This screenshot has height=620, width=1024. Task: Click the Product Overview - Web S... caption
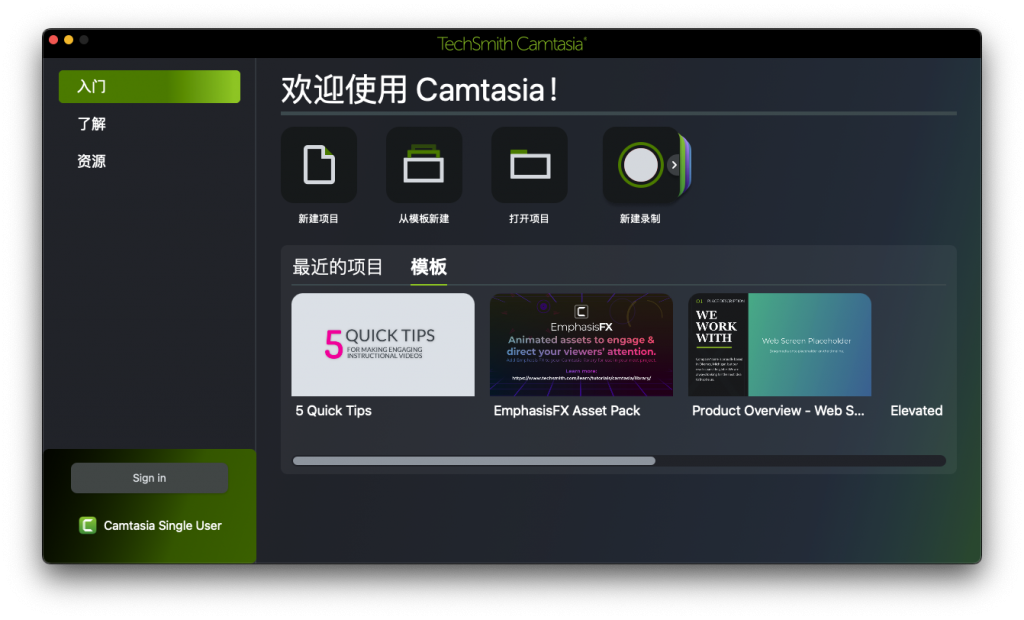778,410
